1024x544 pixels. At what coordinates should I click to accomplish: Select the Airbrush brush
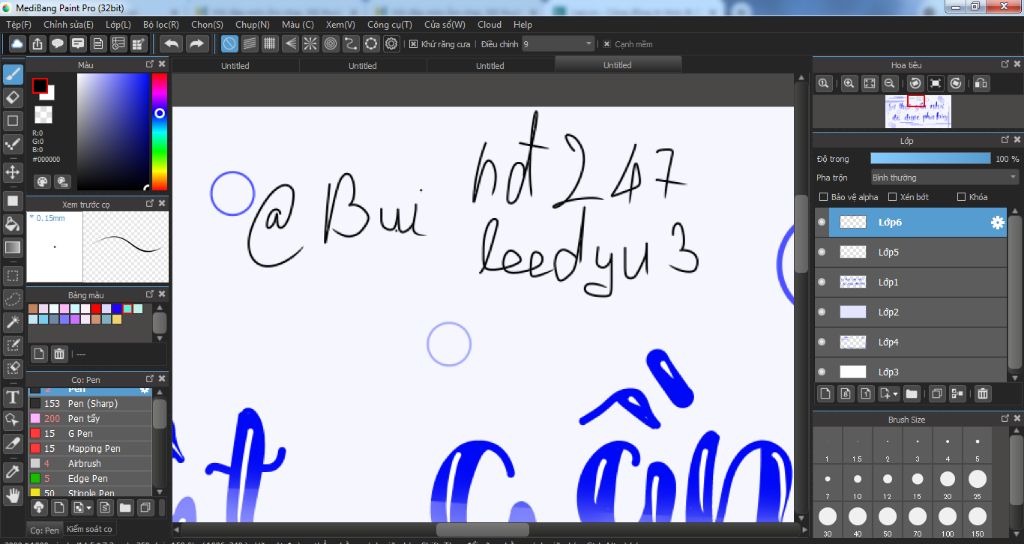click(90, 464)
